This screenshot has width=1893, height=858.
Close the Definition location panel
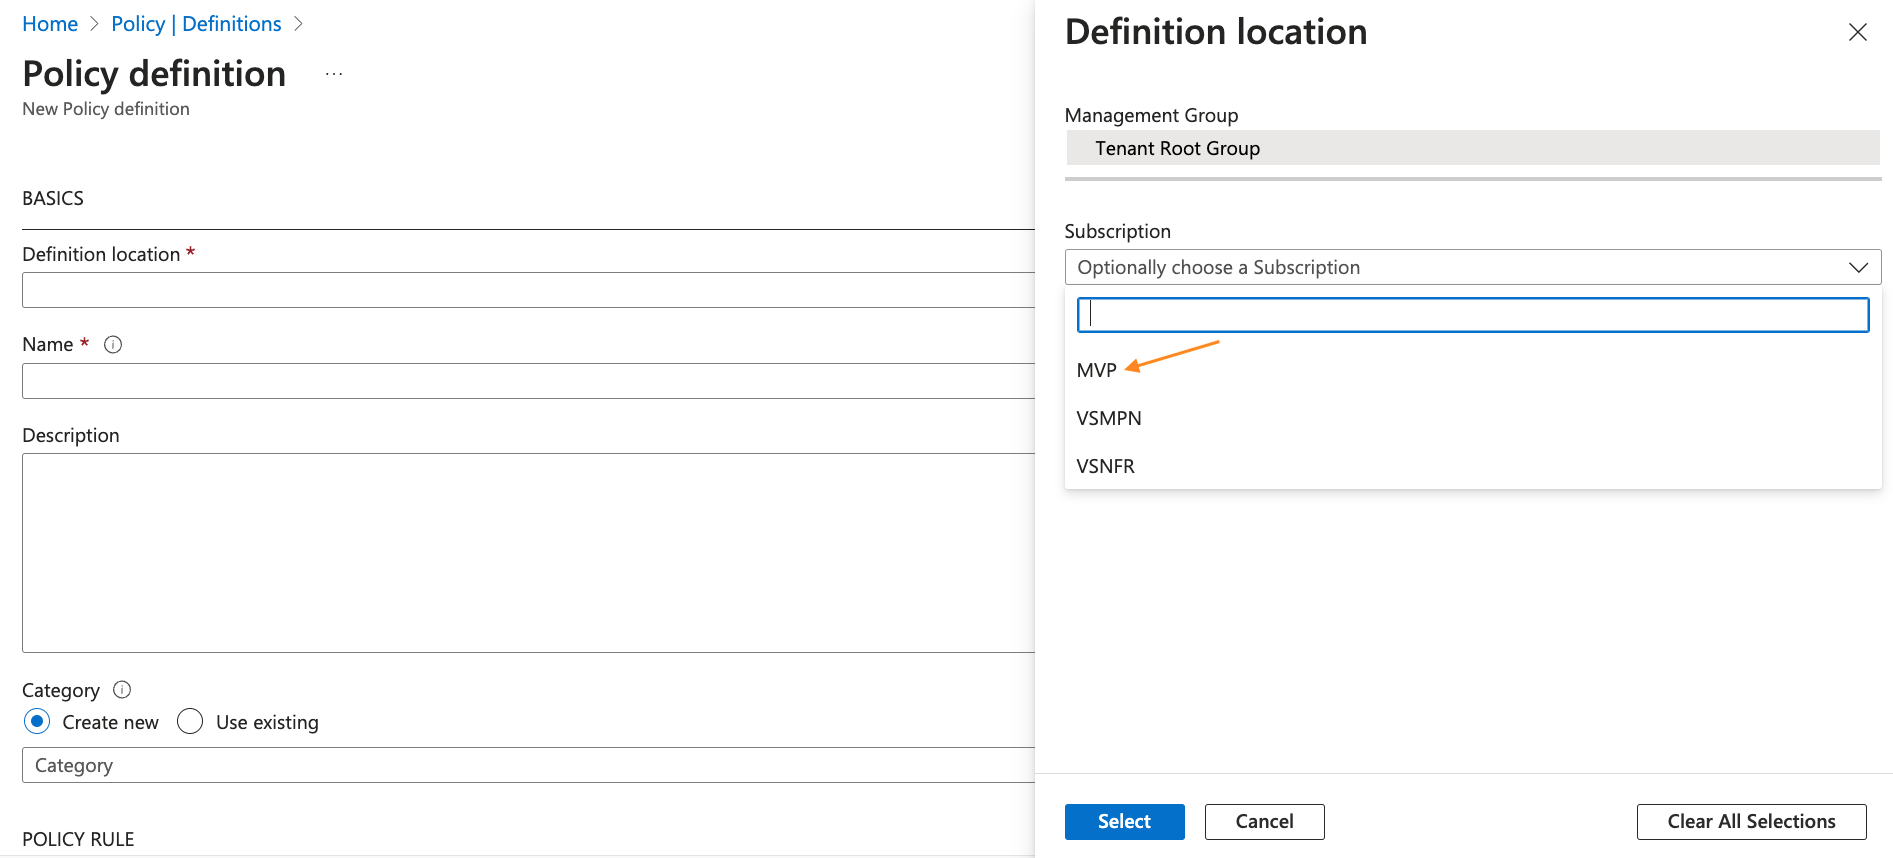(1857, 32)
